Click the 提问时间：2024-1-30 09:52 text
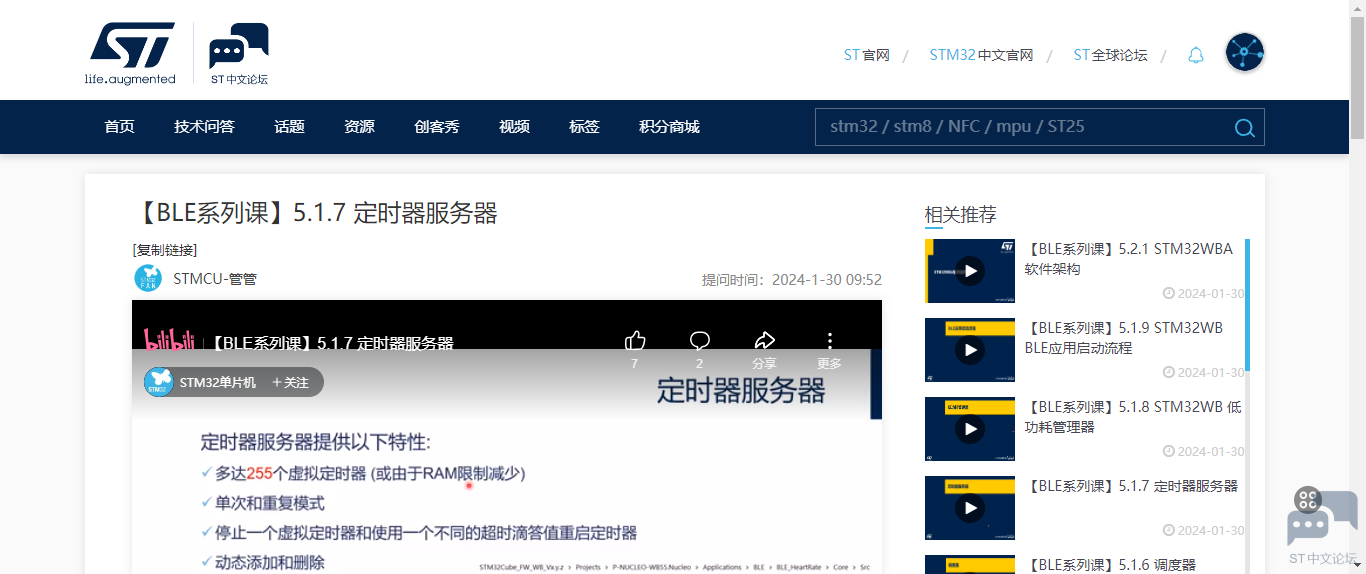 [792, 280]
